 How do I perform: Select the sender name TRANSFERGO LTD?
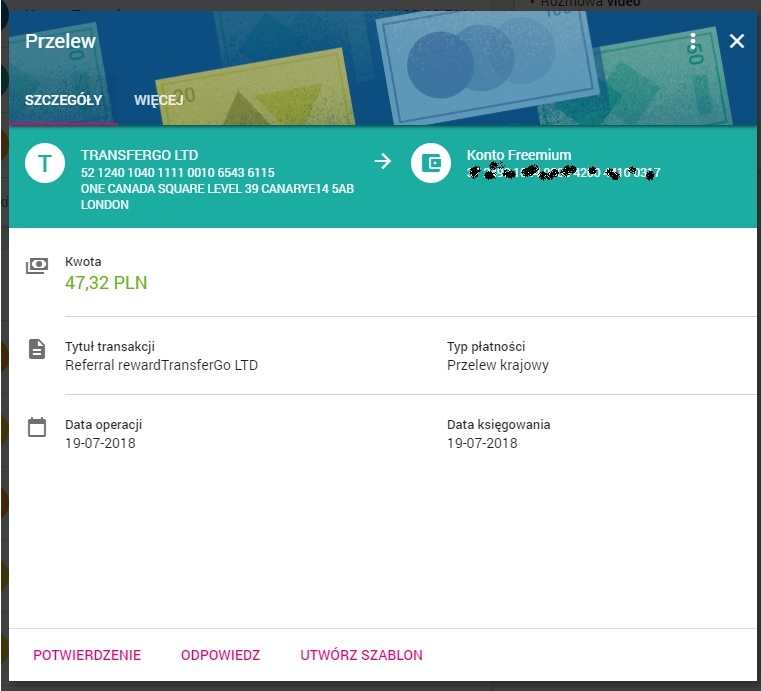tap(140, 155)
